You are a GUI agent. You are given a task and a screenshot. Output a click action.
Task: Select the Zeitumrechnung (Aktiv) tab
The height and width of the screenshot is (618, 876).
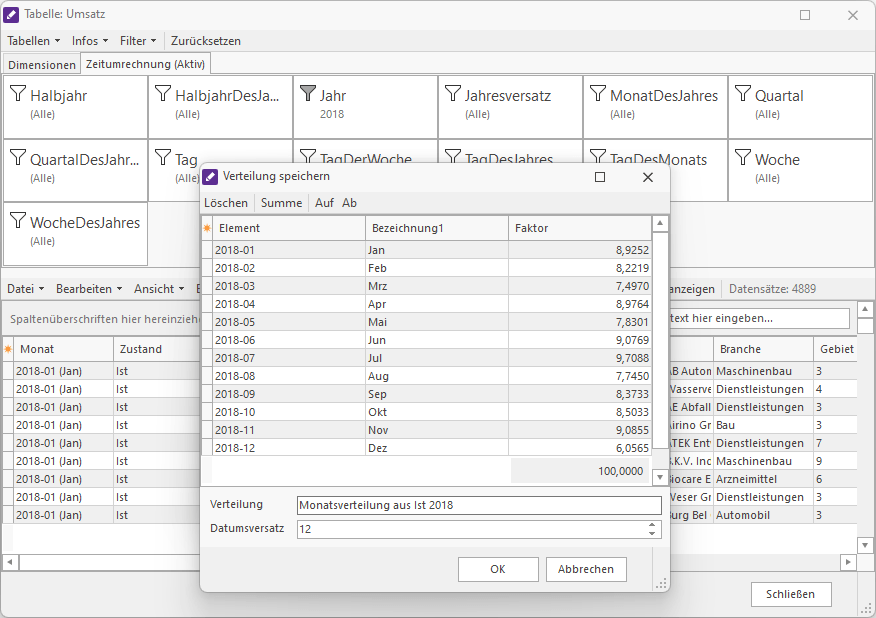[x=145, y=65]
